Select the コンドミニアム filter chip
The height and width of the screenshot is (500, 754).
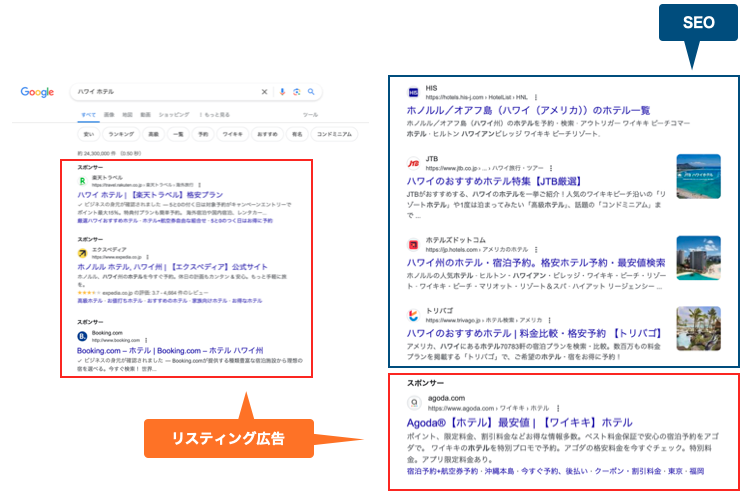tap(335, 133)
